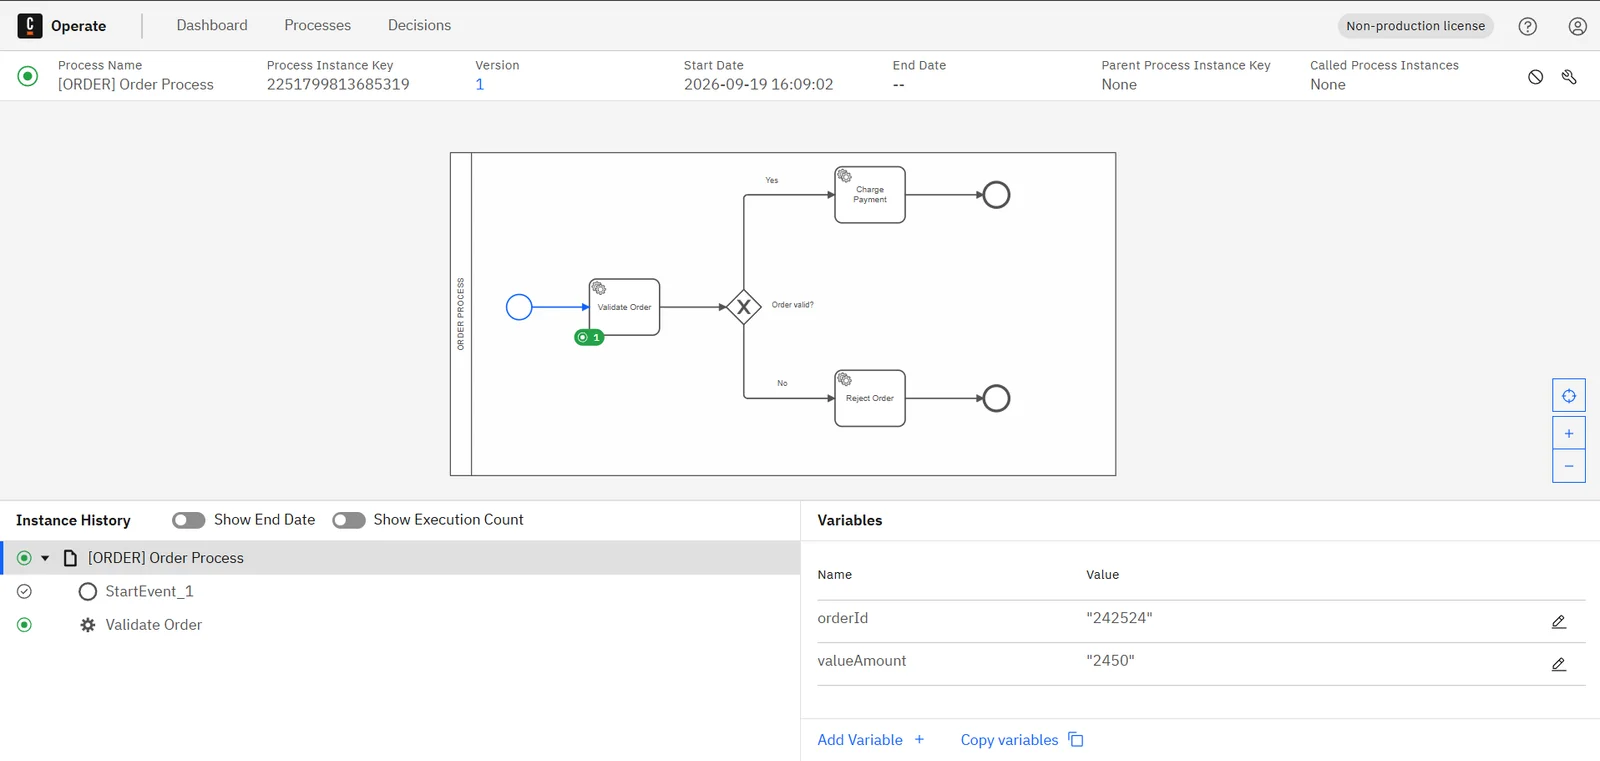1600x761 pixels.
Task: Cancel instance using the circle-slash icon
Action: pyautogui.click(x=1535, y=77)
